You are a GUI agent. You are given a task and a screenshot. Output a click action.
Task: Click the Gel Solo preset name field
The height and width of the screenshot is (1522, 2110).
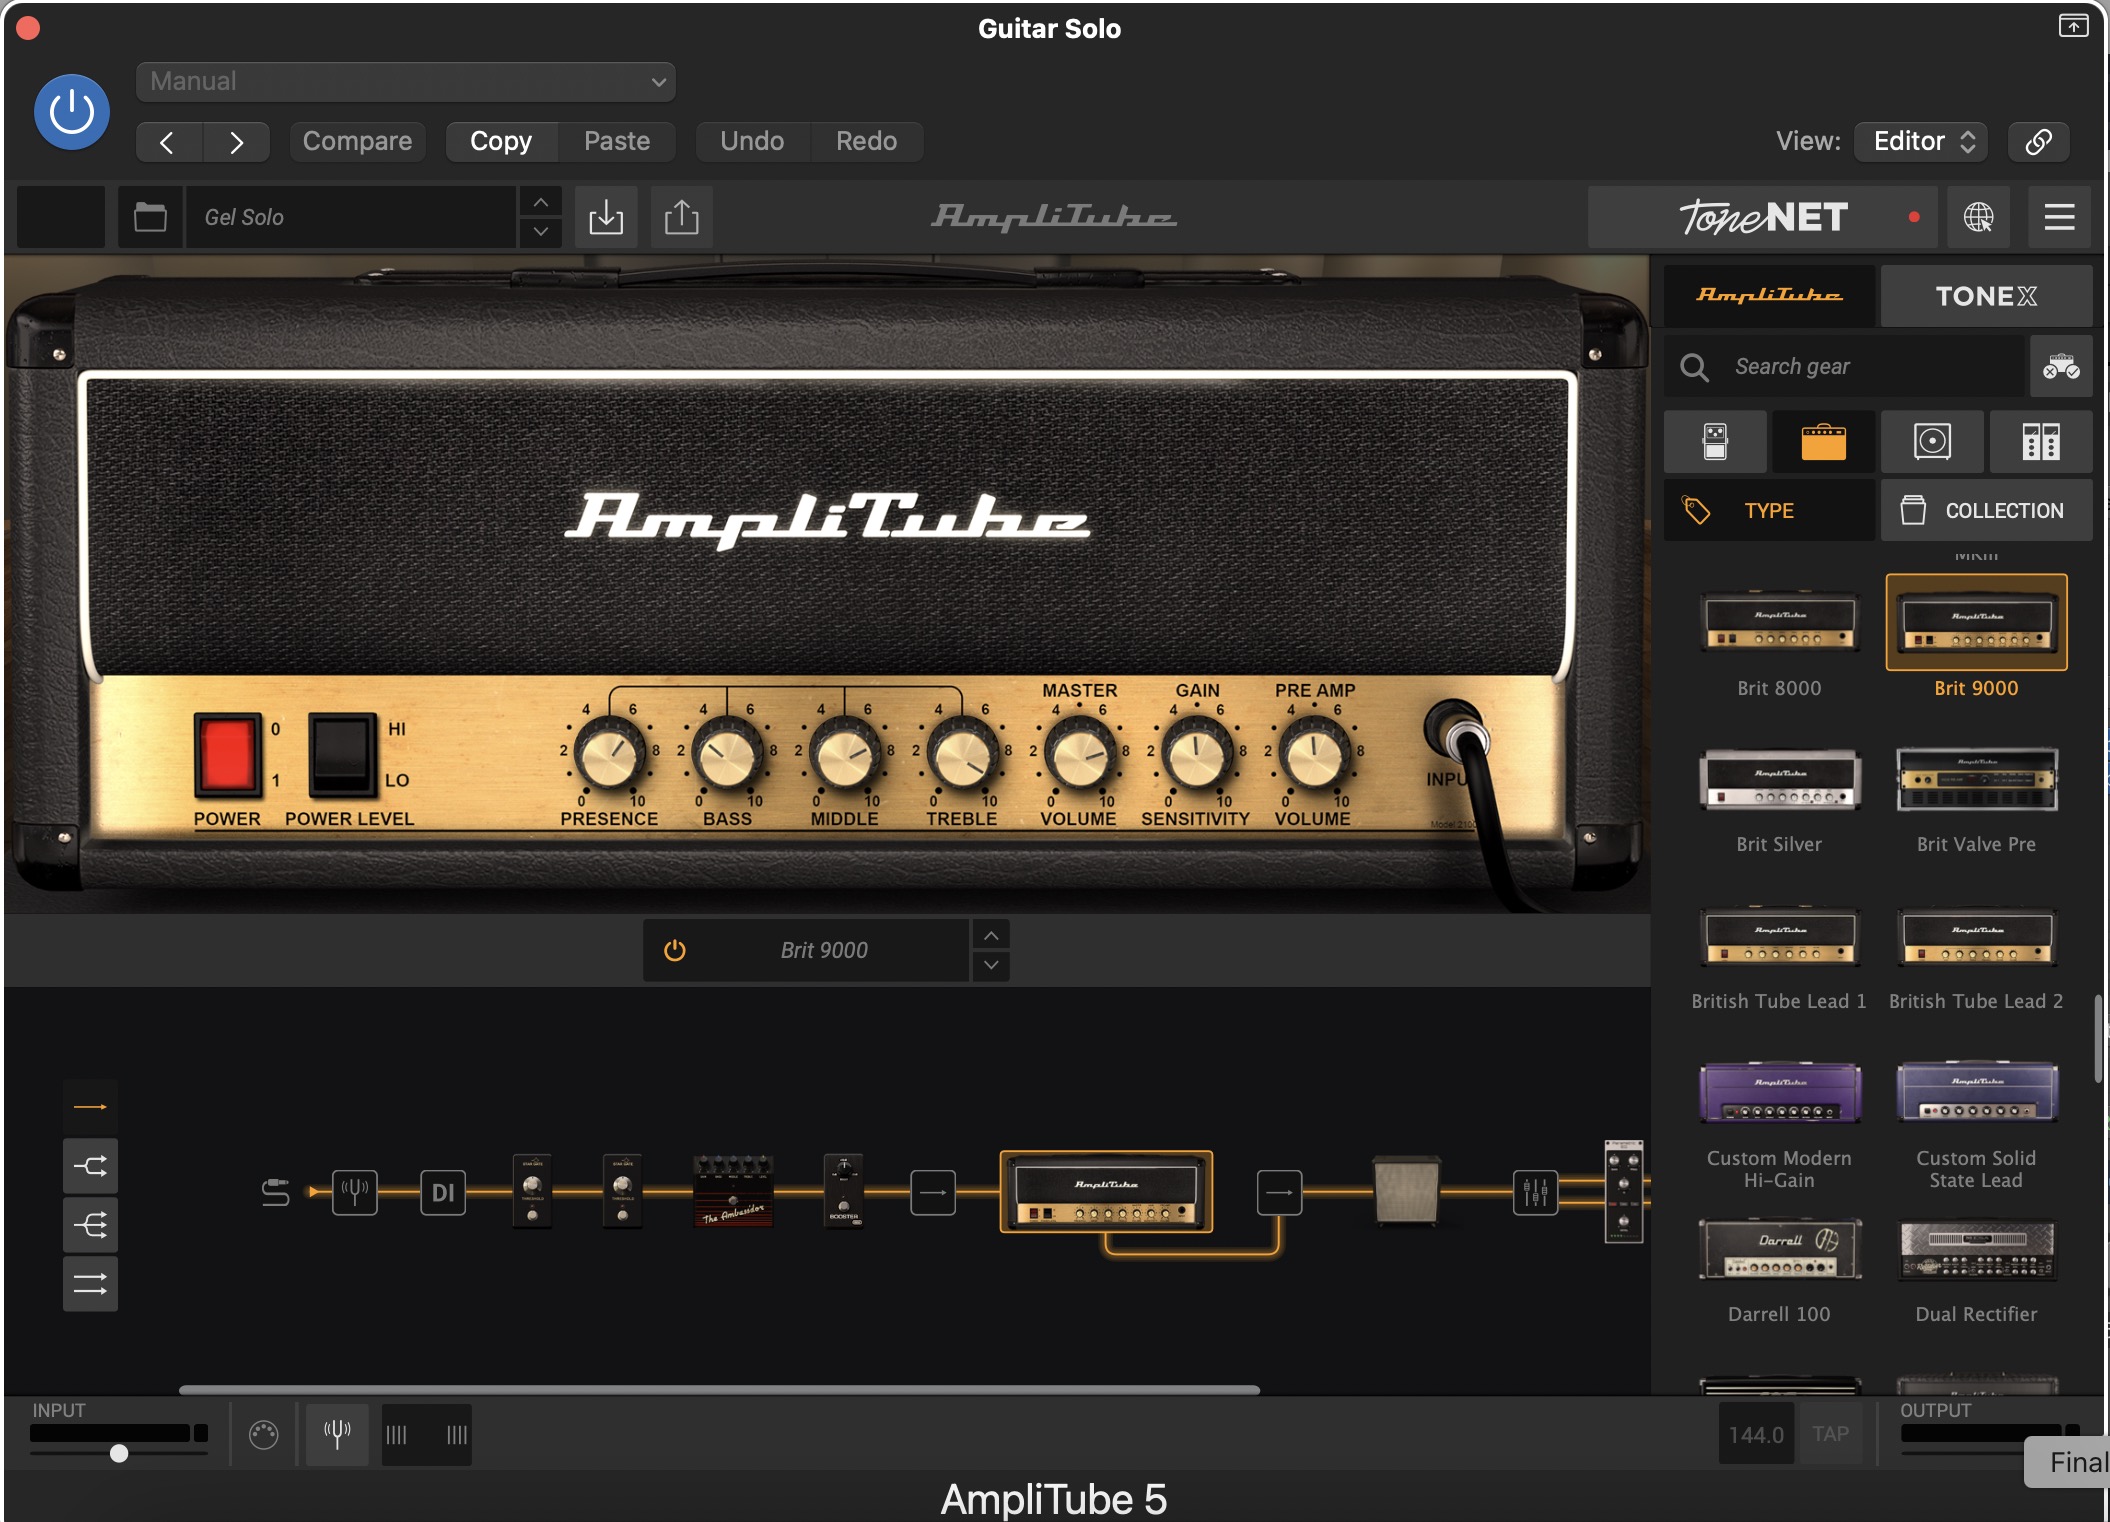point(350,217)
